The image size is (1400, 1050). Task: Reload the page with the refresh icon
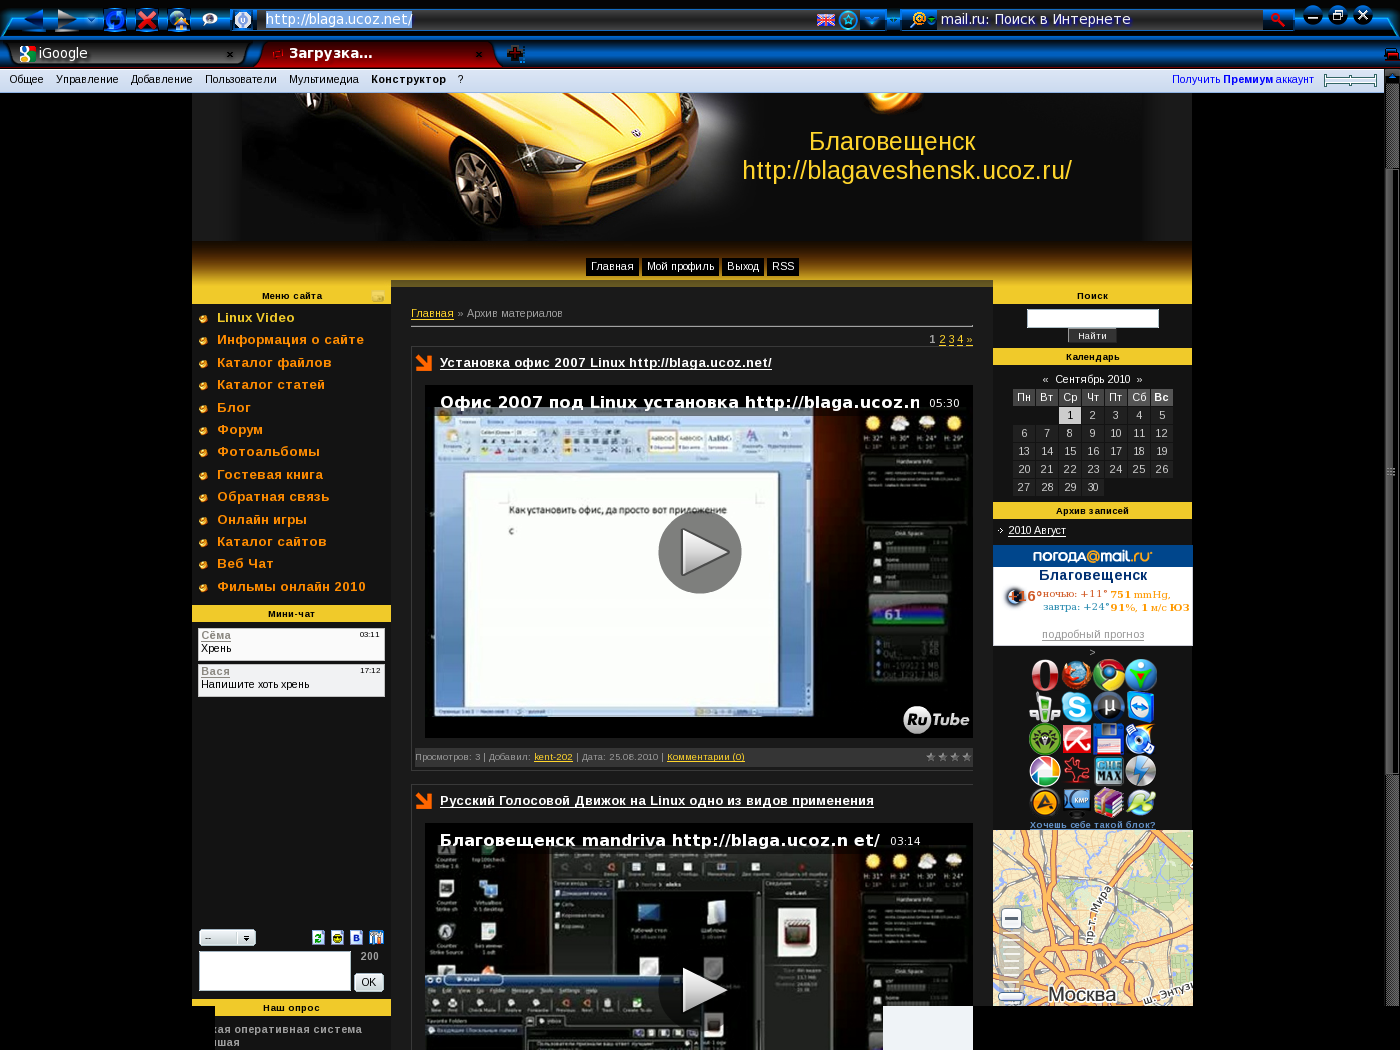click(x=115, y=19)
